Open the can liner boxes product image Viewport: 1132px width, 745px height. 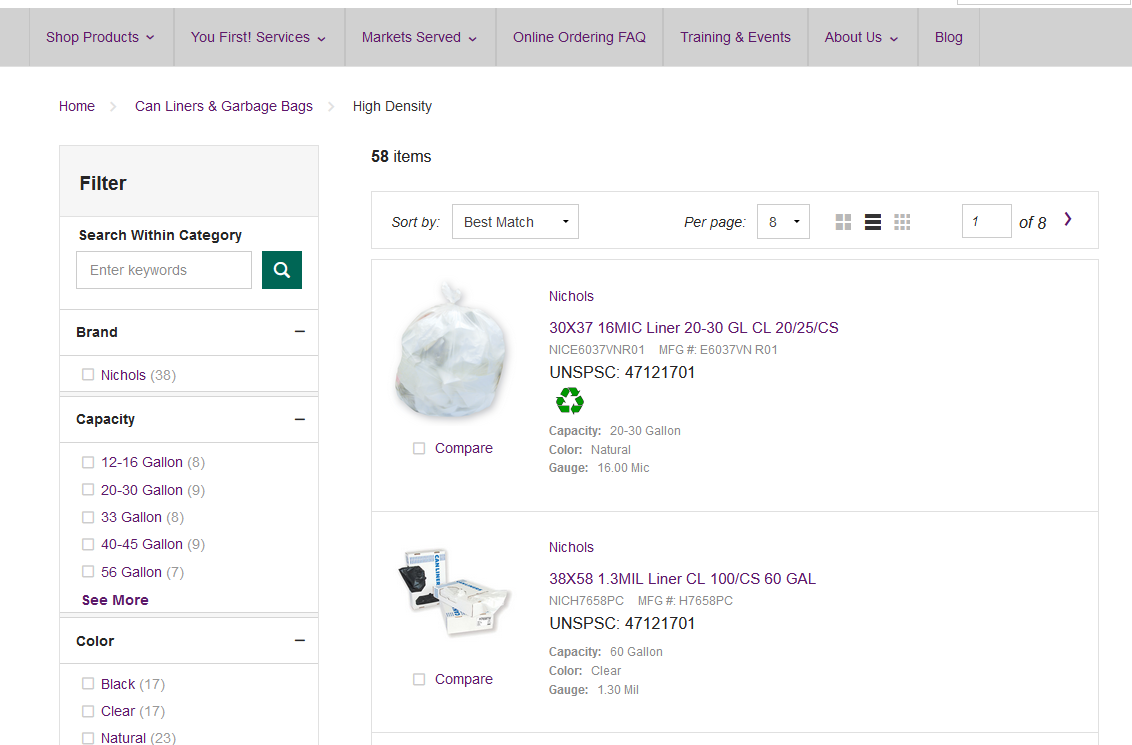[x=453, y=591]
